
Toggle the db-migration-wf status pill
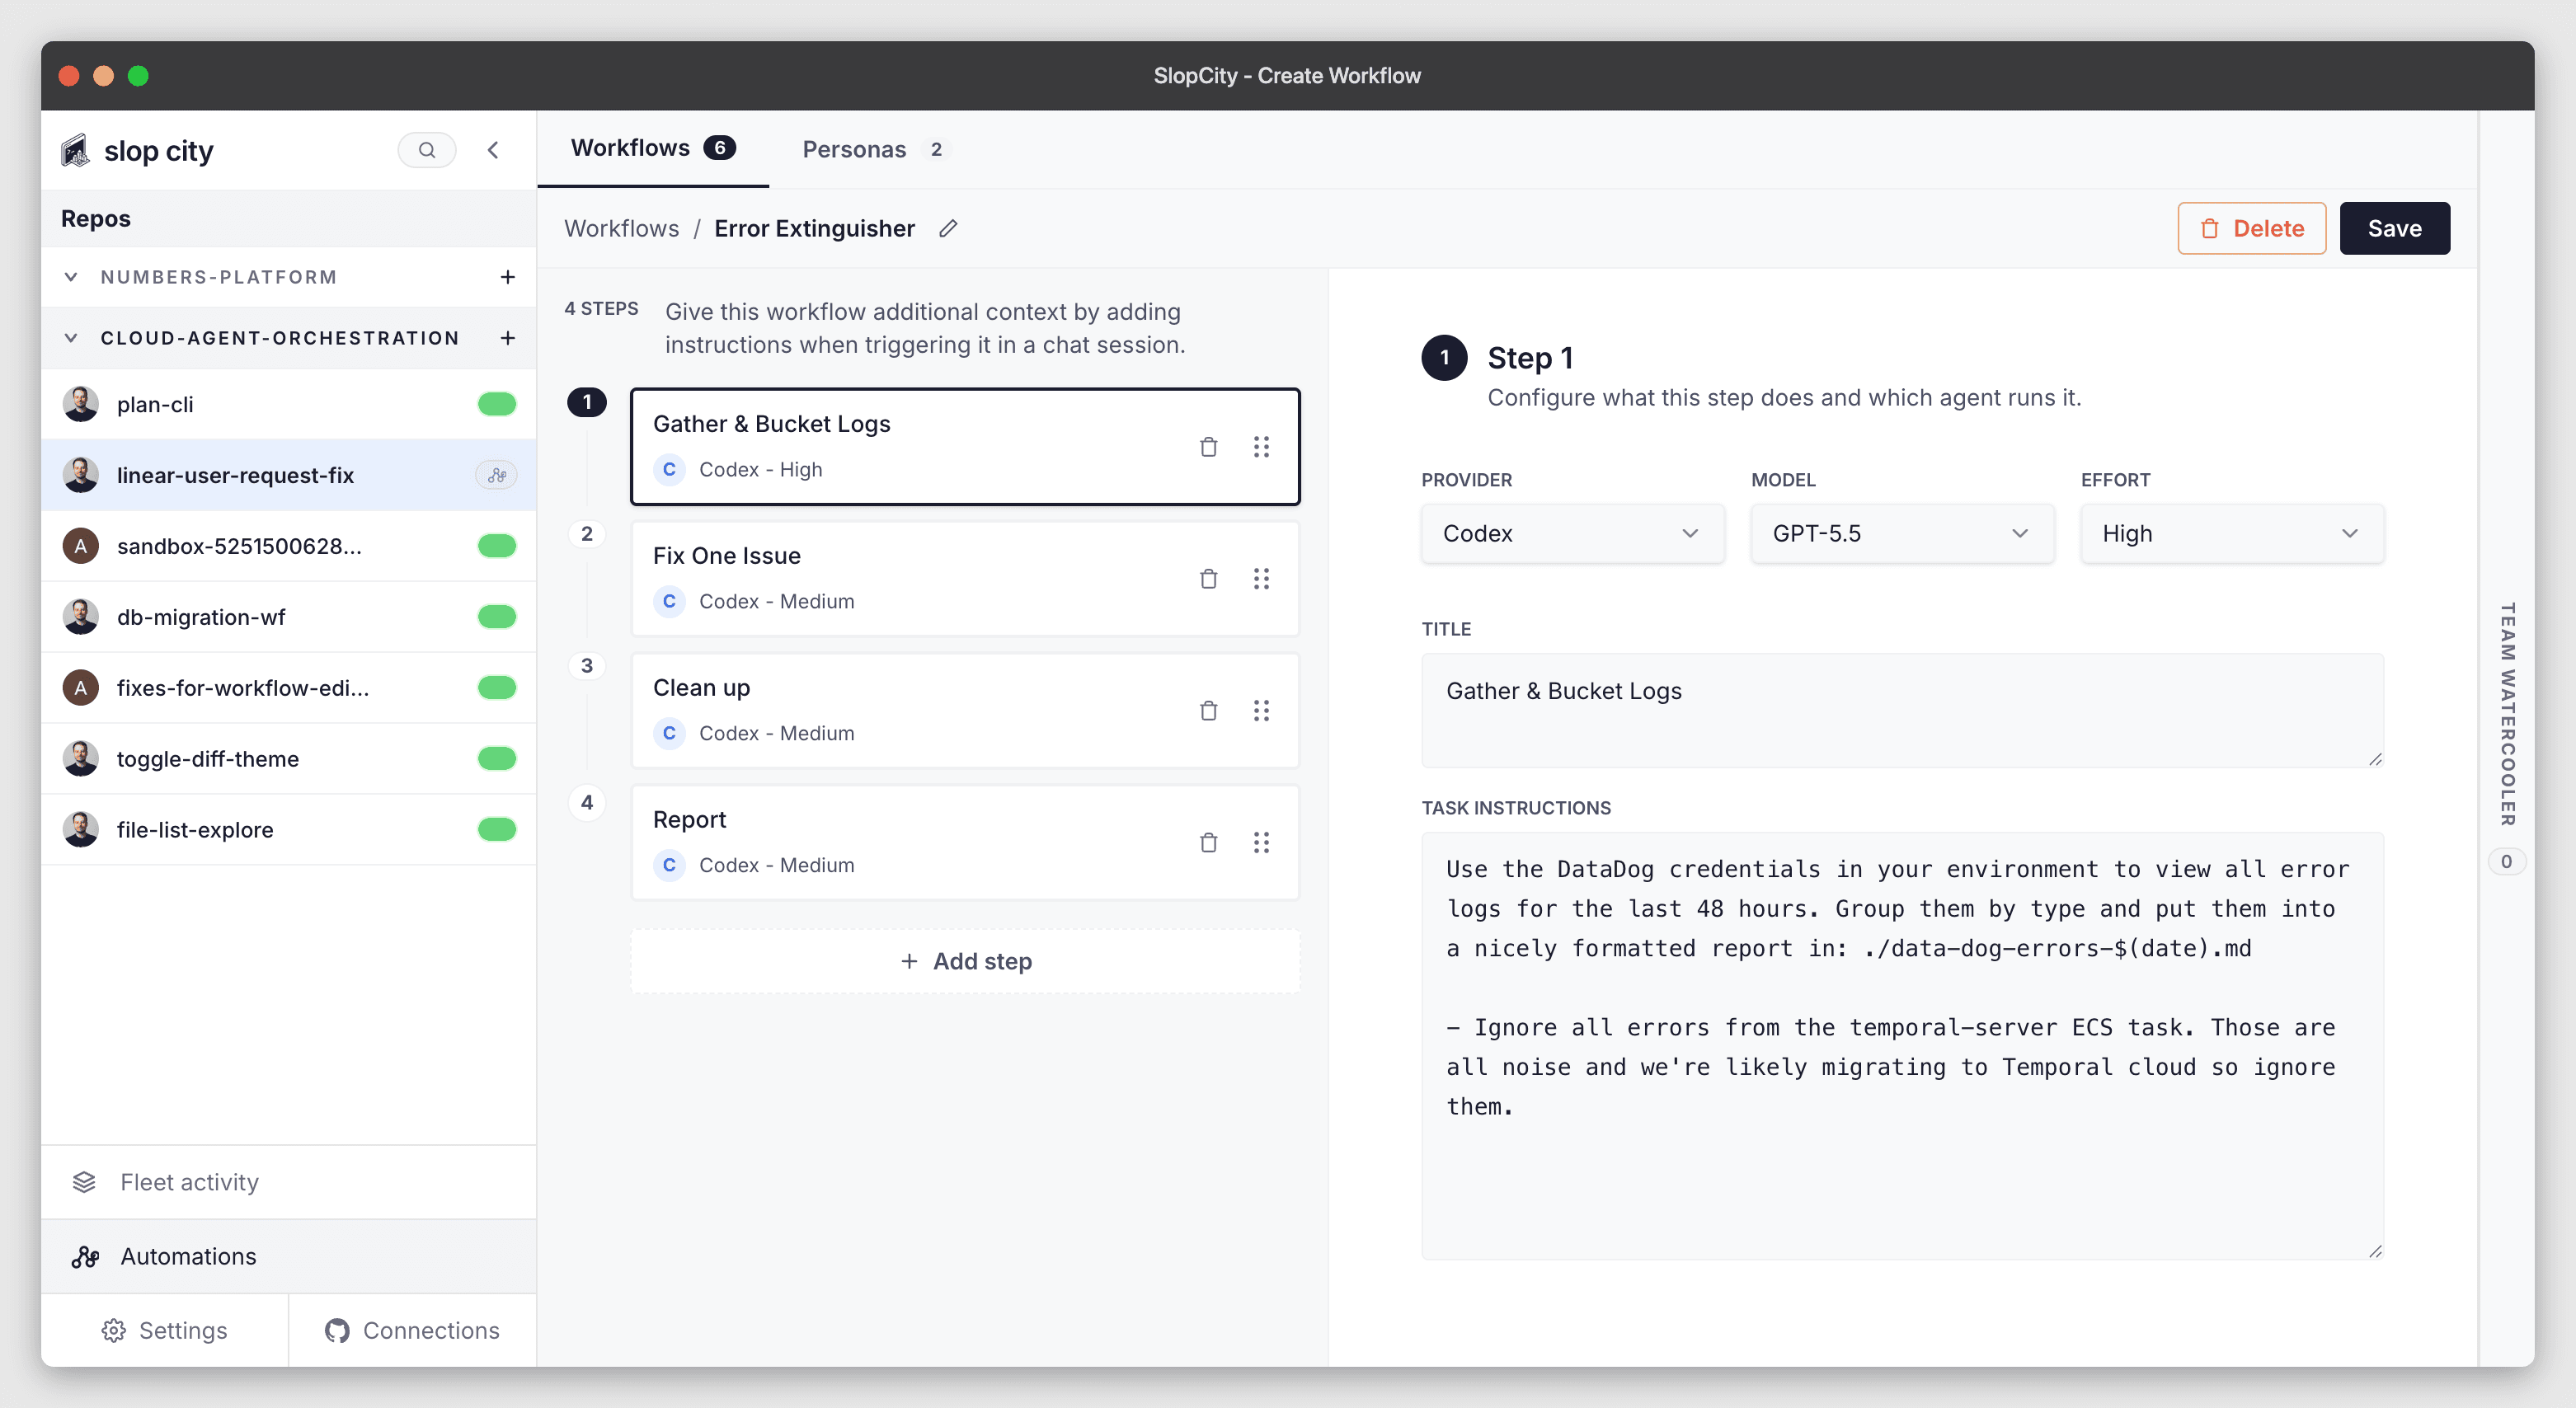pyautogui.click(x=496, y=617)
